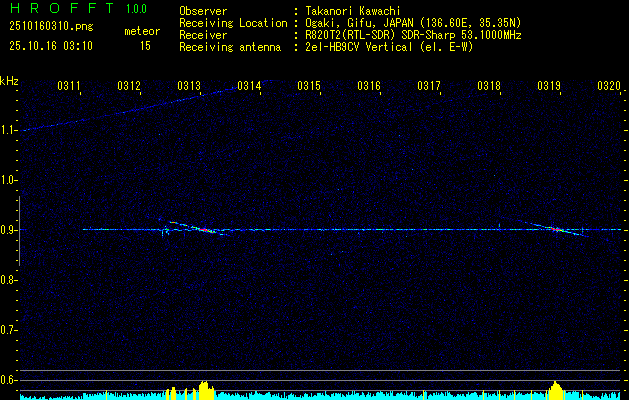The width and height of the screenshot is (629, 400).
Task: Click time axis label 0317
Action: (428, 85)
